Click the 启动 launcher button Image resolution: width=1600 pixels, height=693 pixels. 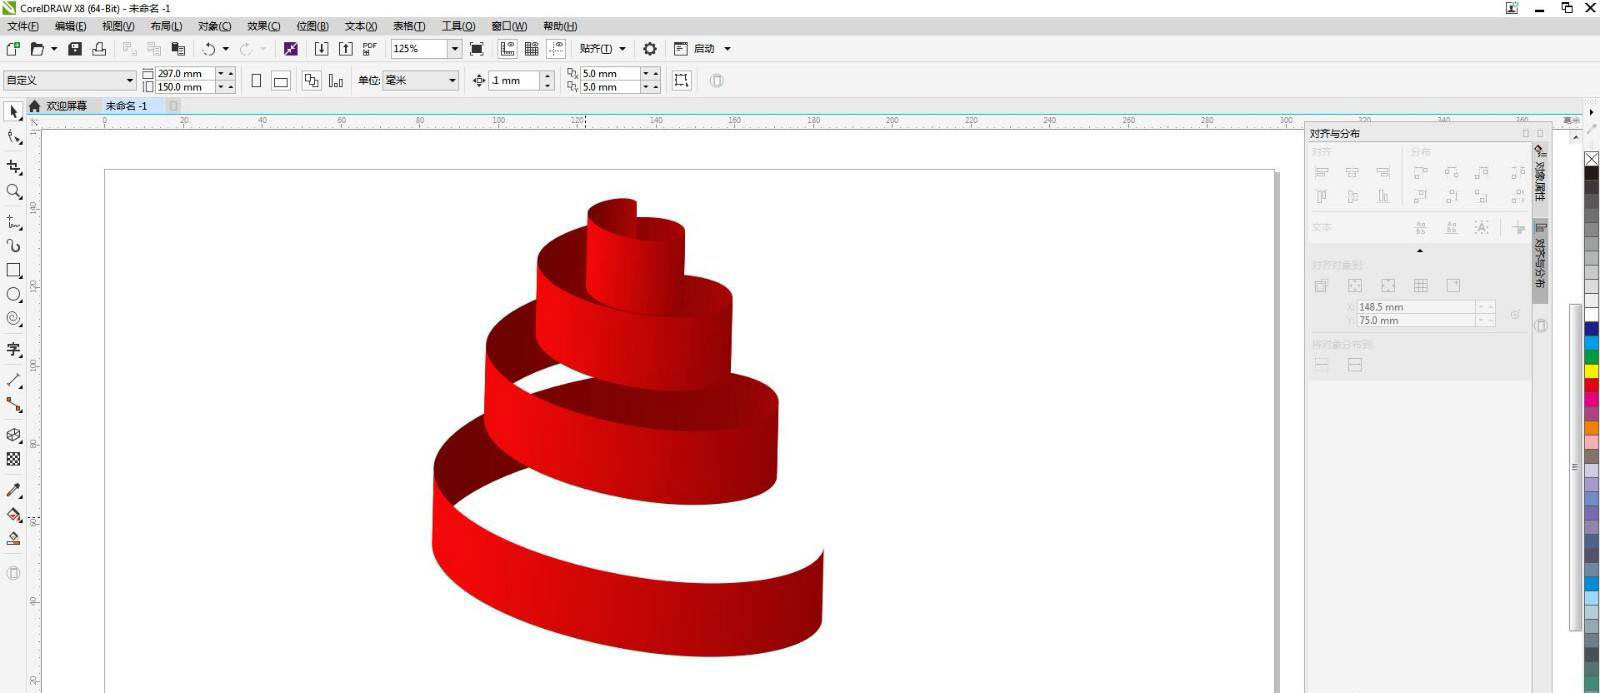point(704,49)
